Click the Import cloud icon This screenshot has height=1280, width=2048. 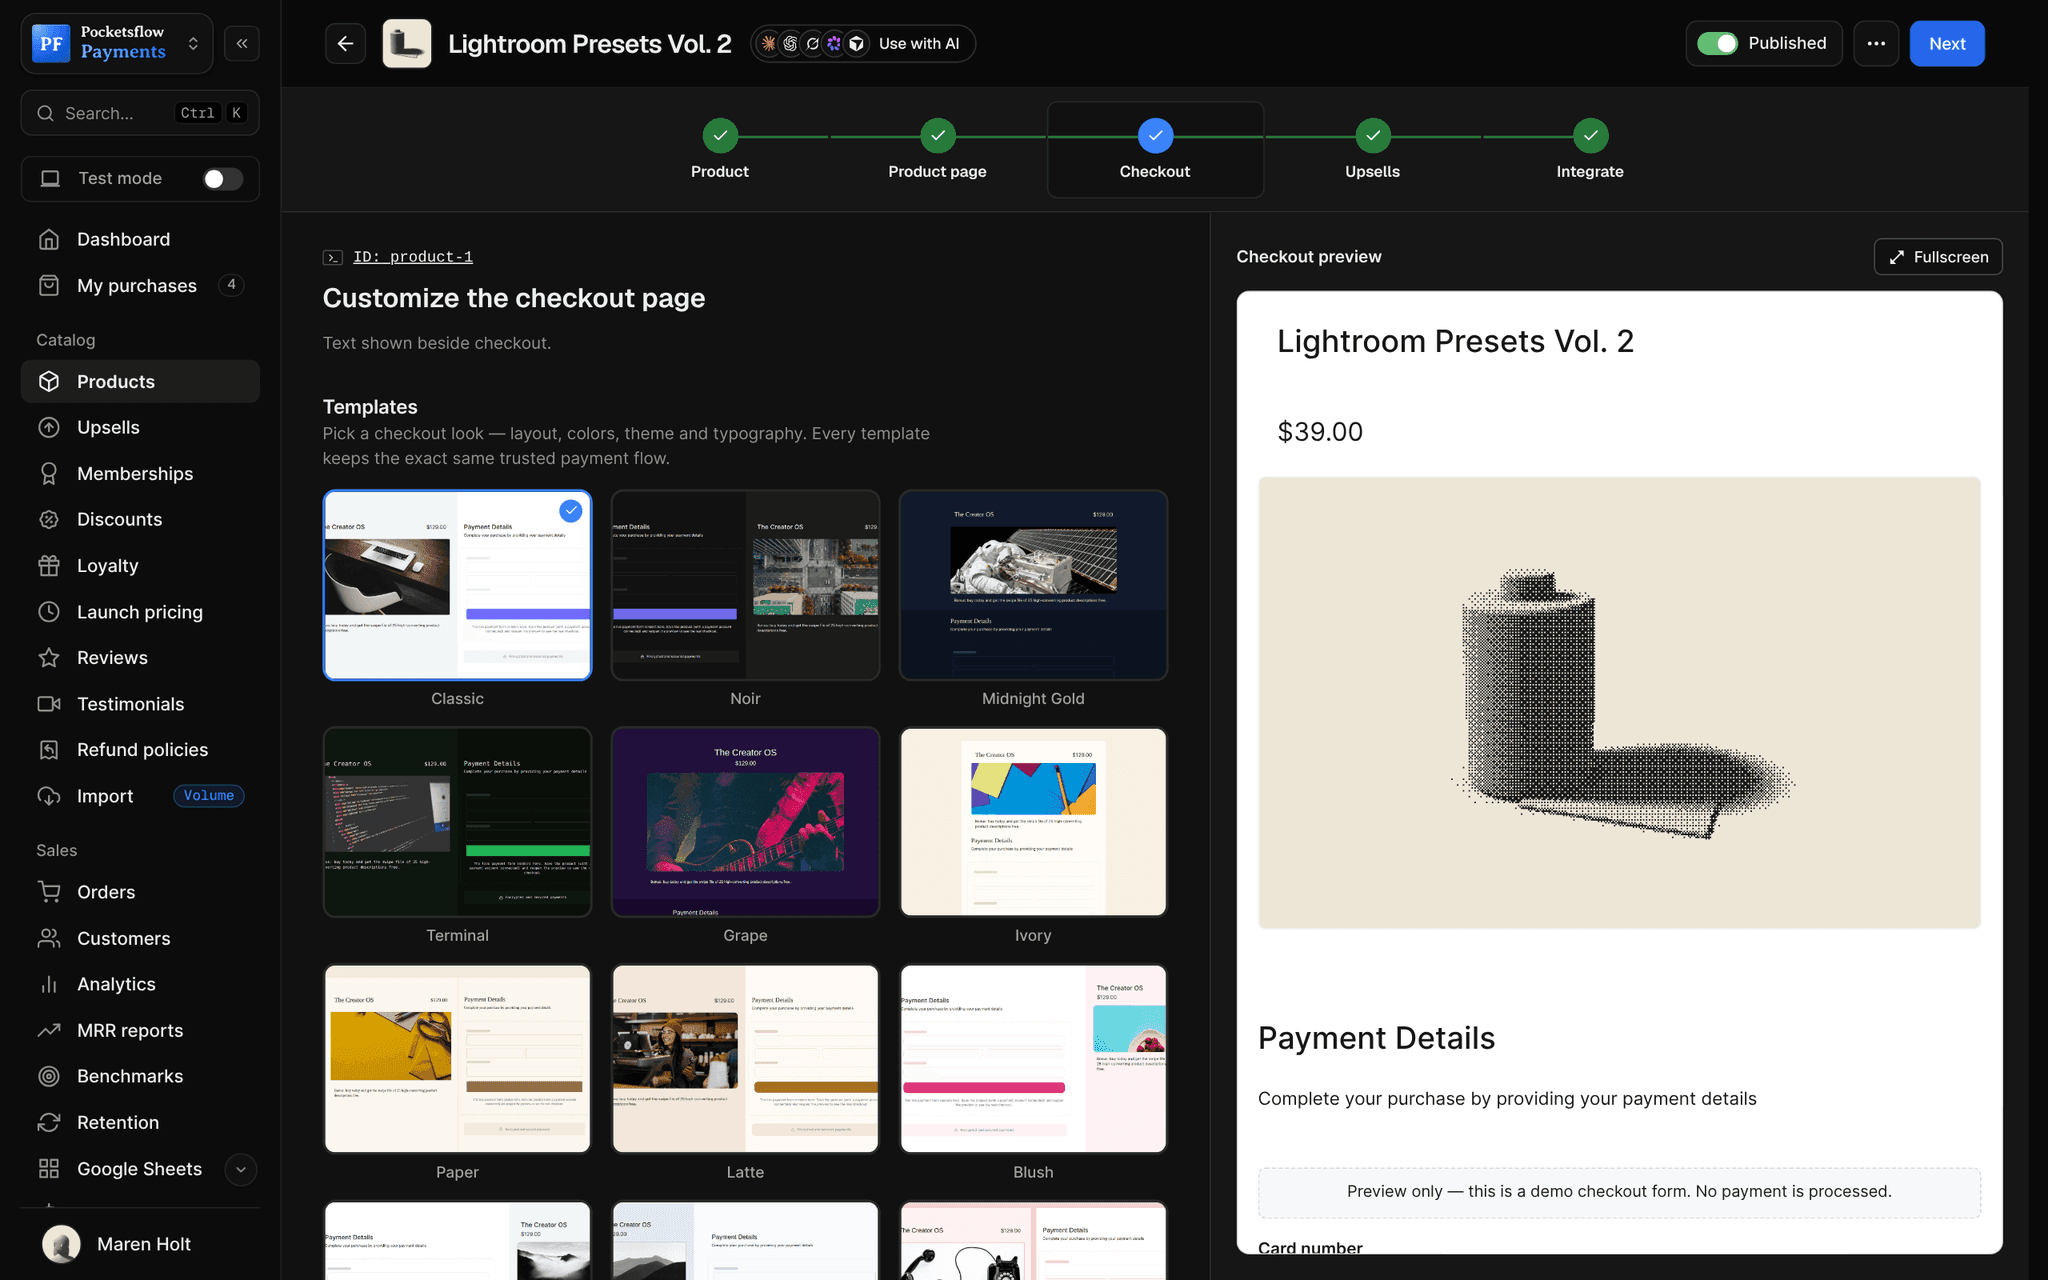[x=49, y=795]
